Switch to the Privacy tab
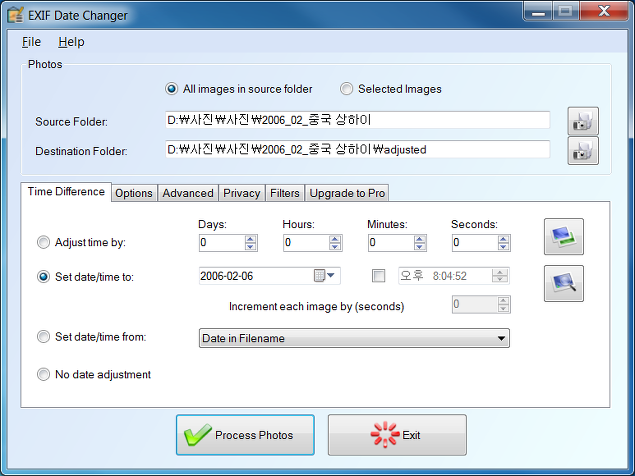The width and height of the screenshot is (635, 476). click(242, 193)
